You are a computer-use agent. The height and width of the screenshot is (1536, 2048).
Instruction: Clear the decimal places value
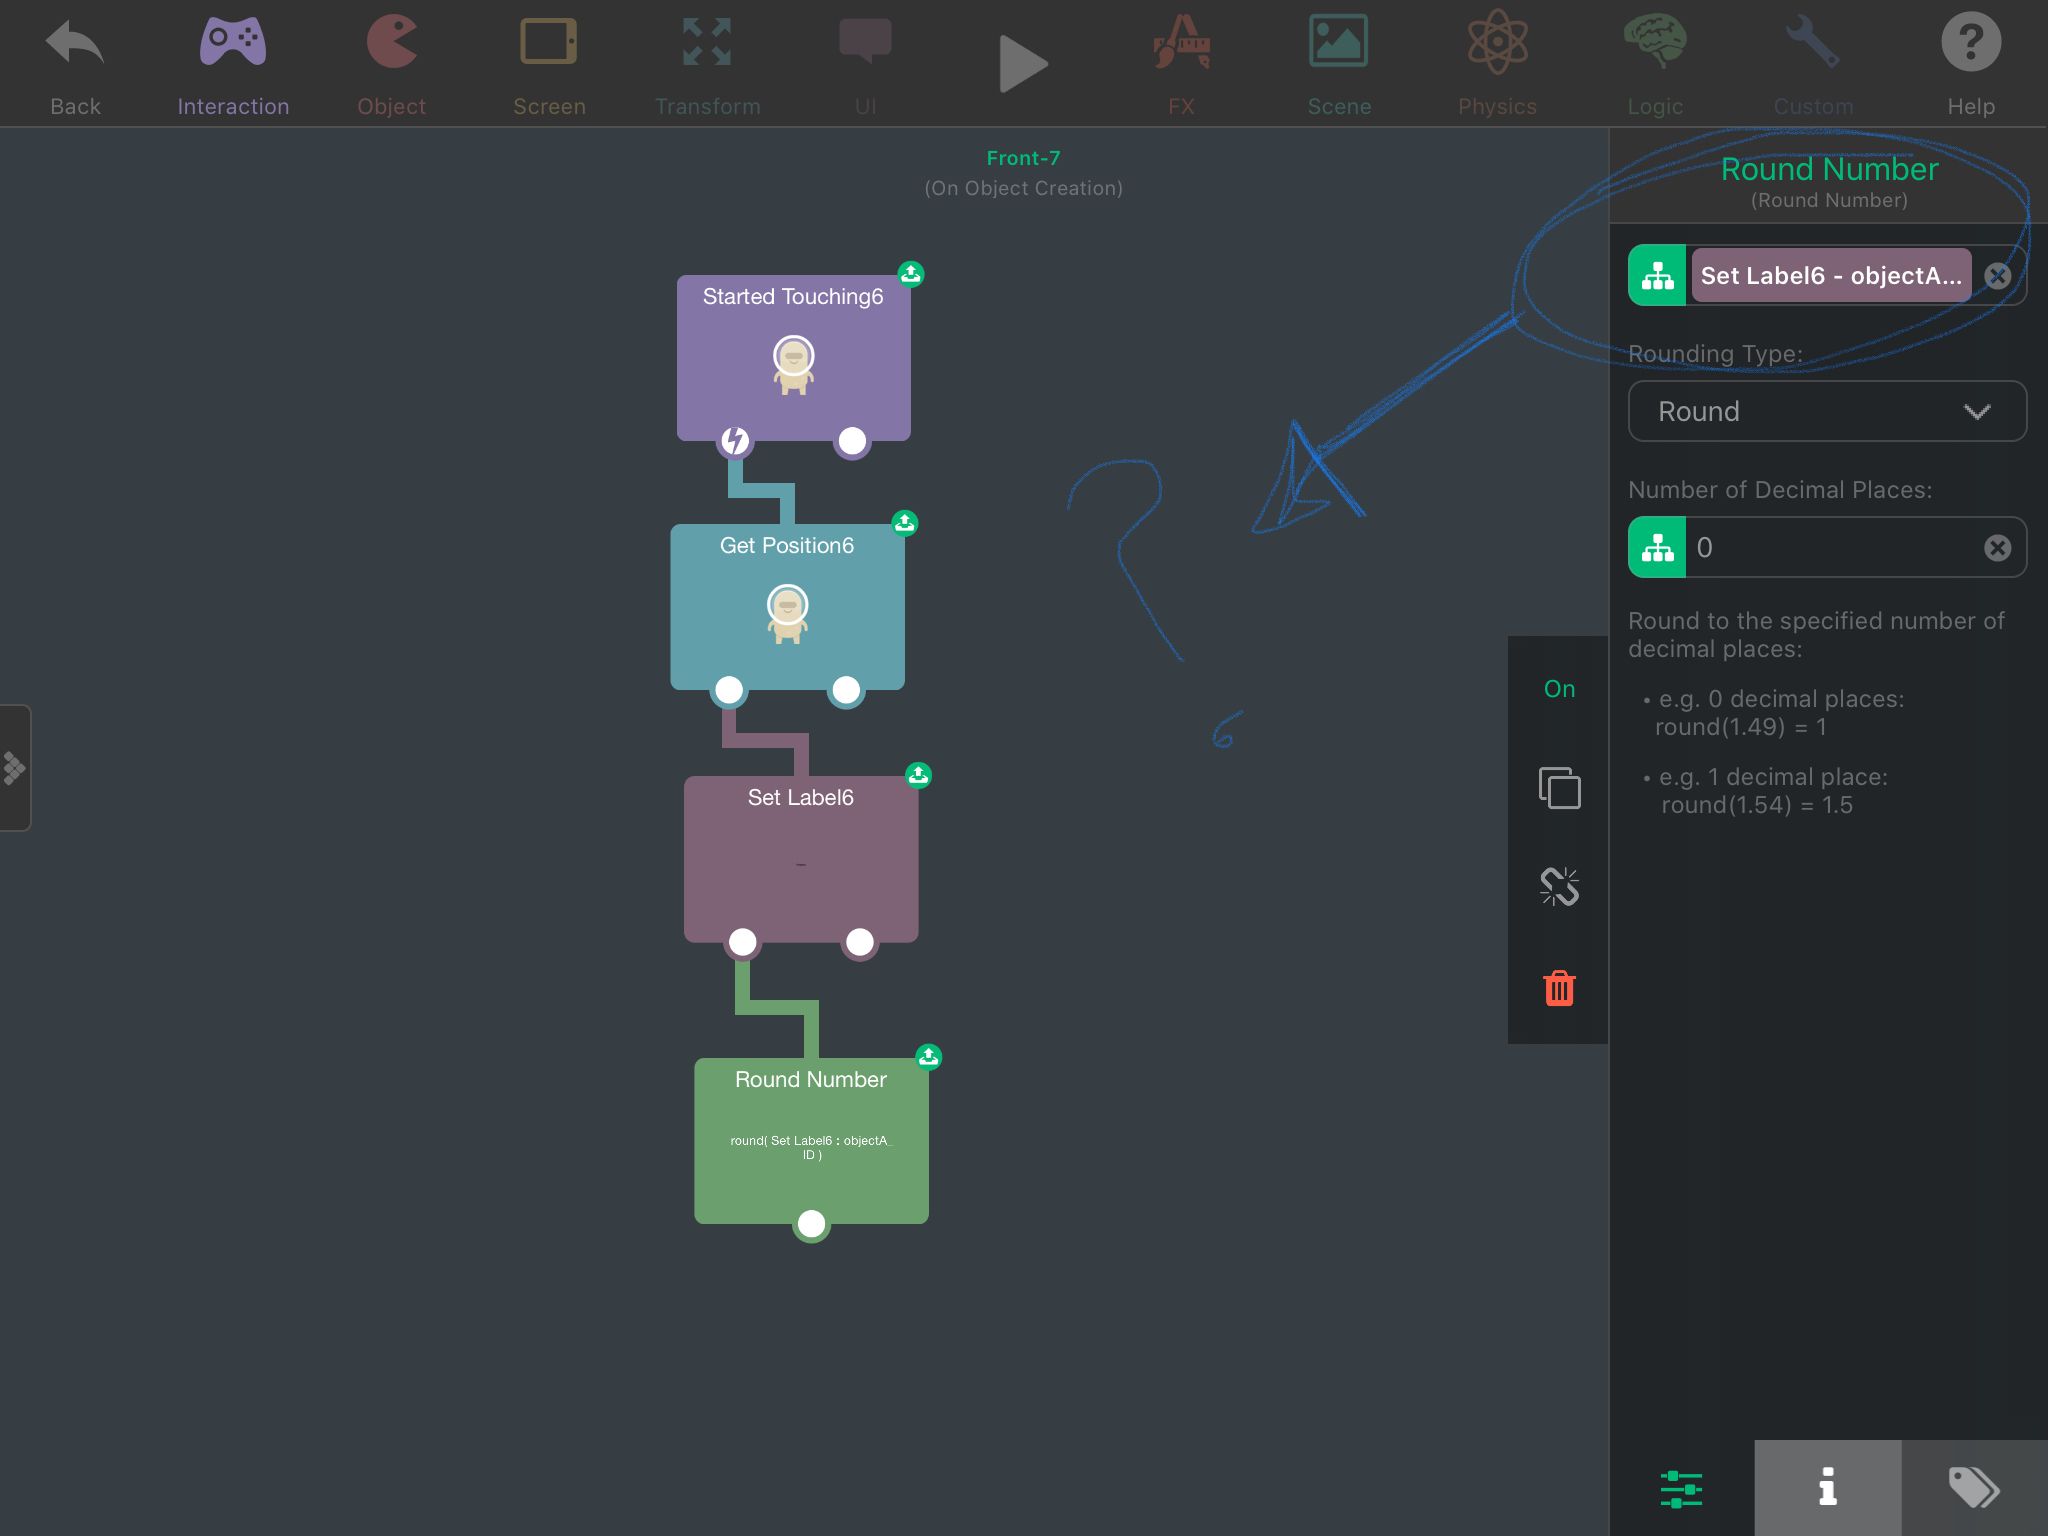[1997, 548]
